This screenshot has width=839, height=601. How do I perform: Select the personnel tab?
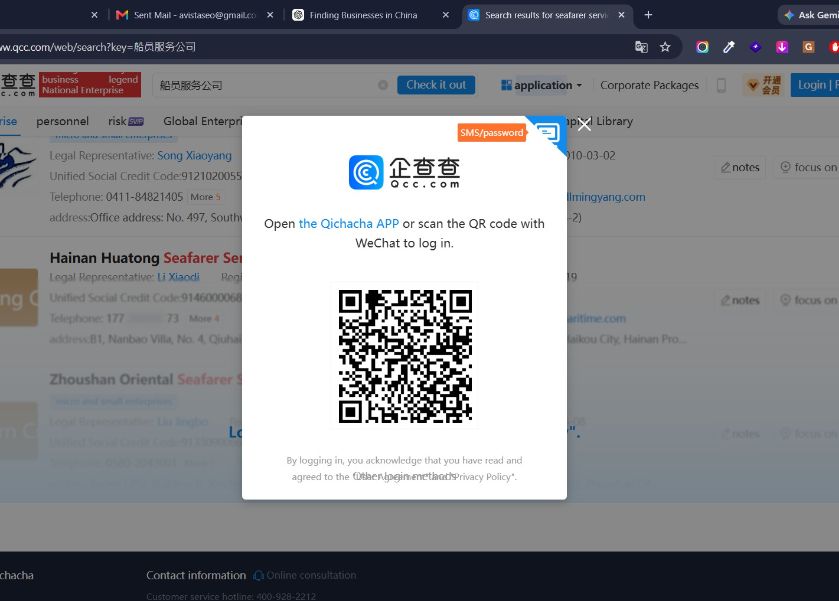(x=63, y=121)
